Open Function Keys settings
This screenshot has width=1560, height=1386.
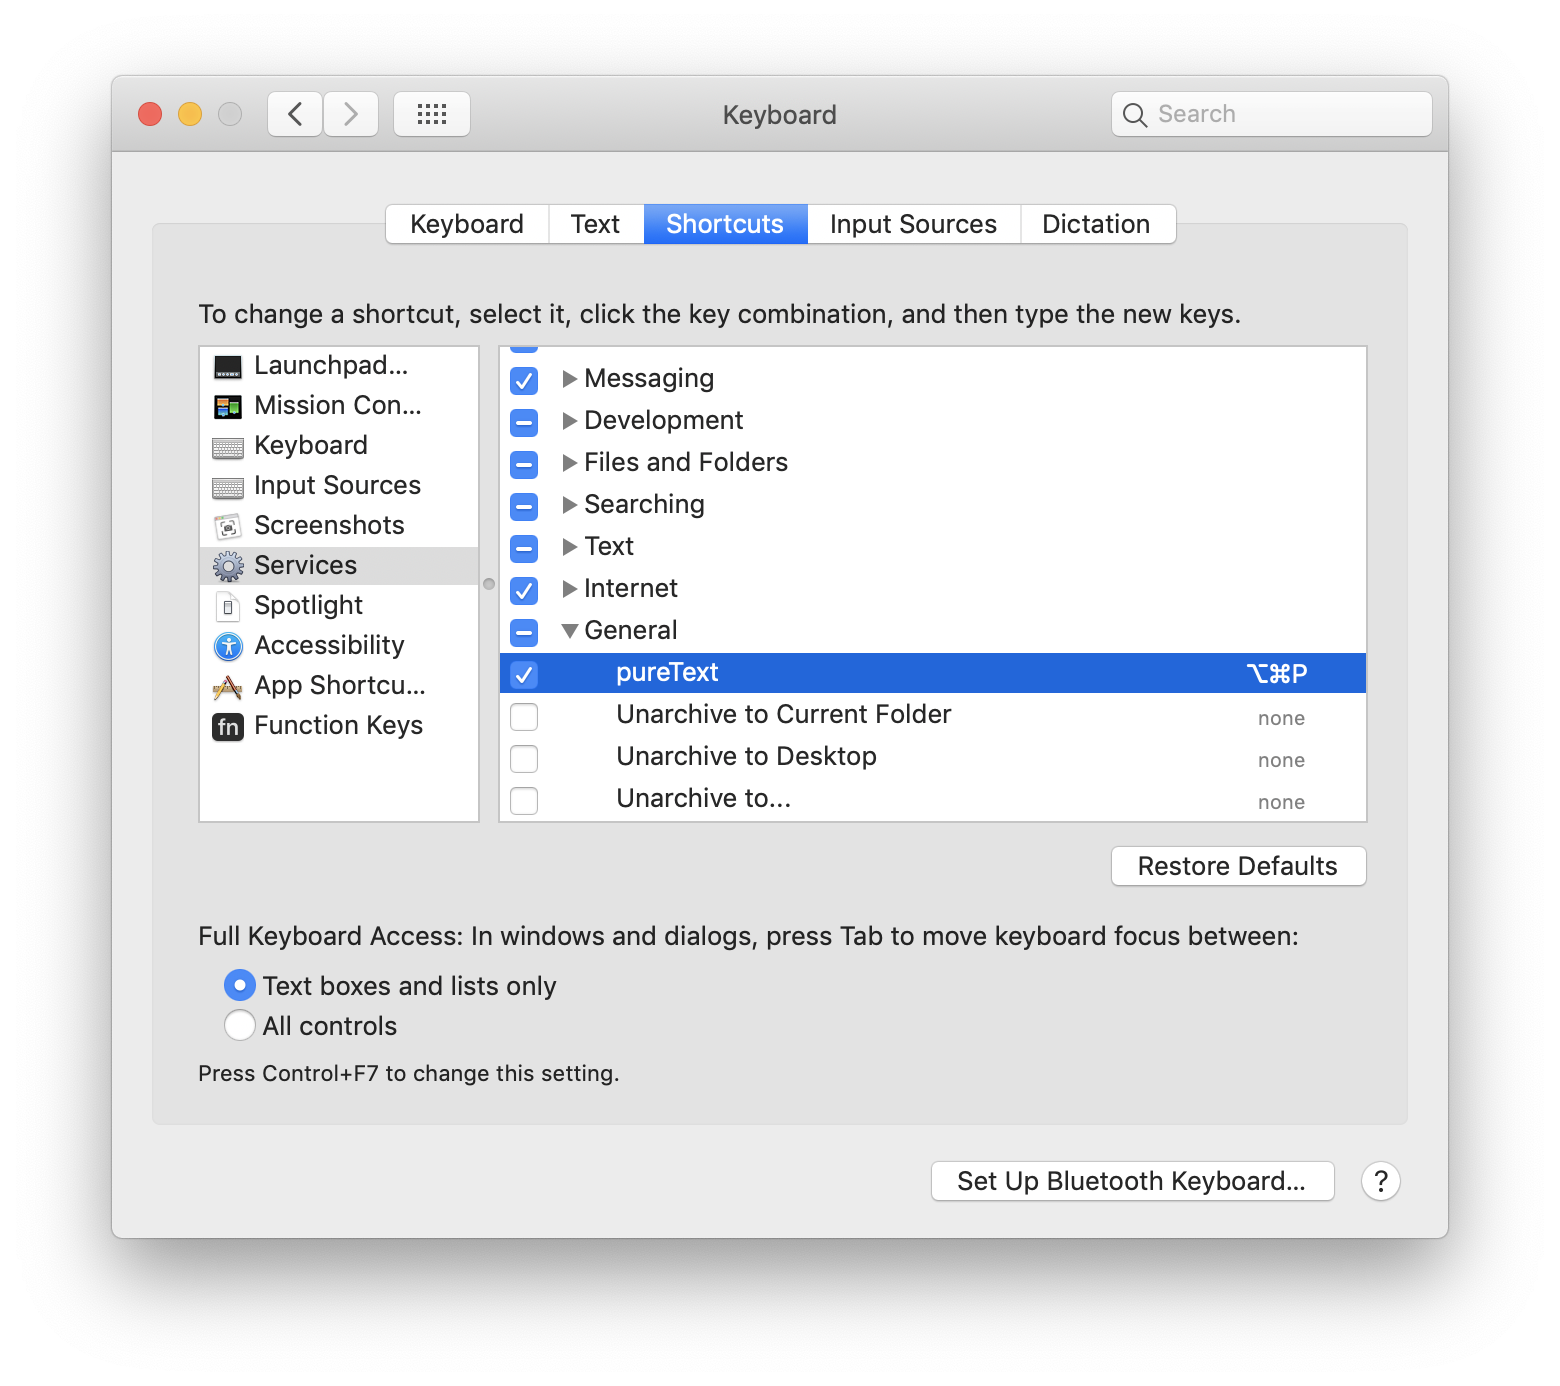(x=339, y=725)
